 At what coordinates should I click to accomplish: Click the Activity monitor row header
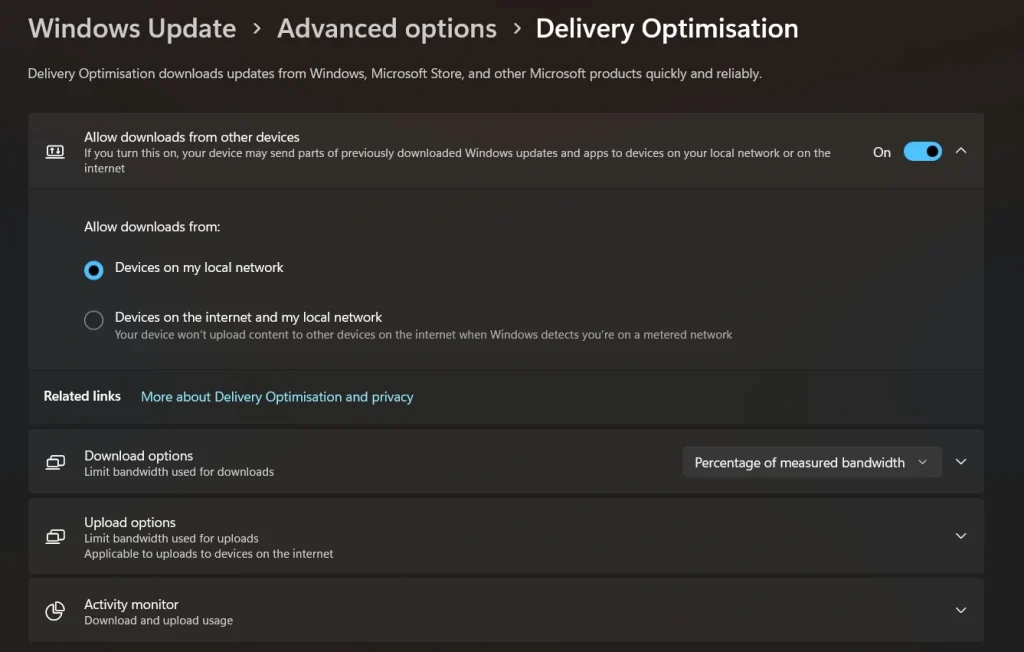(x=131, y=604)
